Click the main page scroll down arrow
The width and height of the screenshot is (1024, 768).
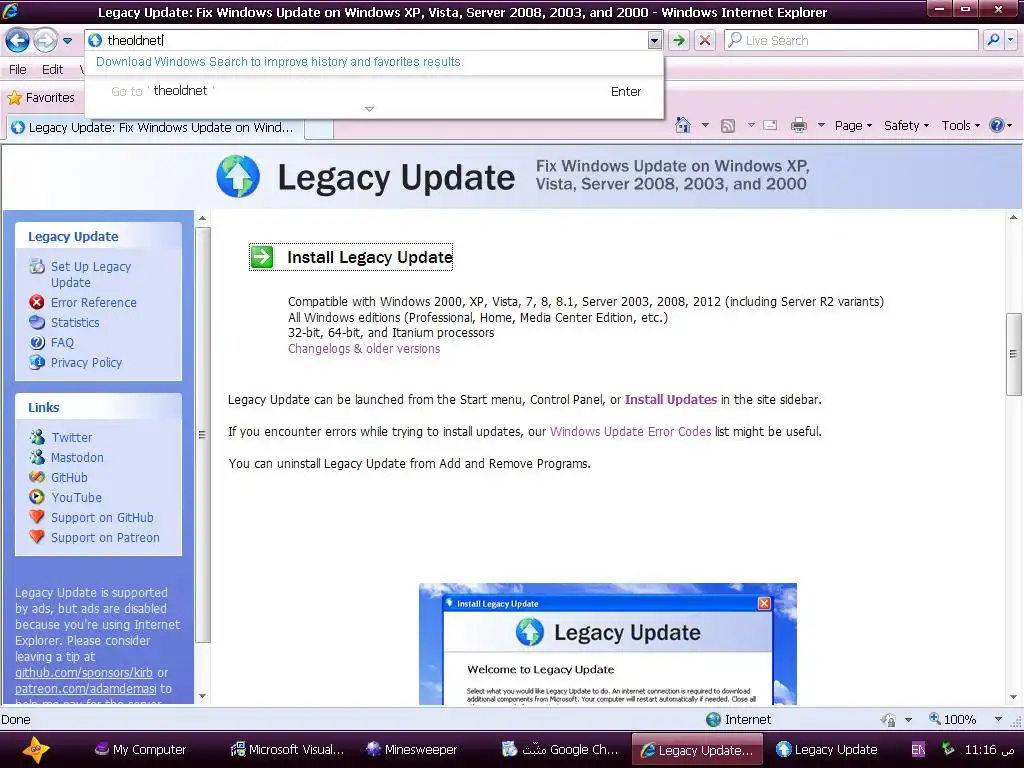[x=1014, y=697]
